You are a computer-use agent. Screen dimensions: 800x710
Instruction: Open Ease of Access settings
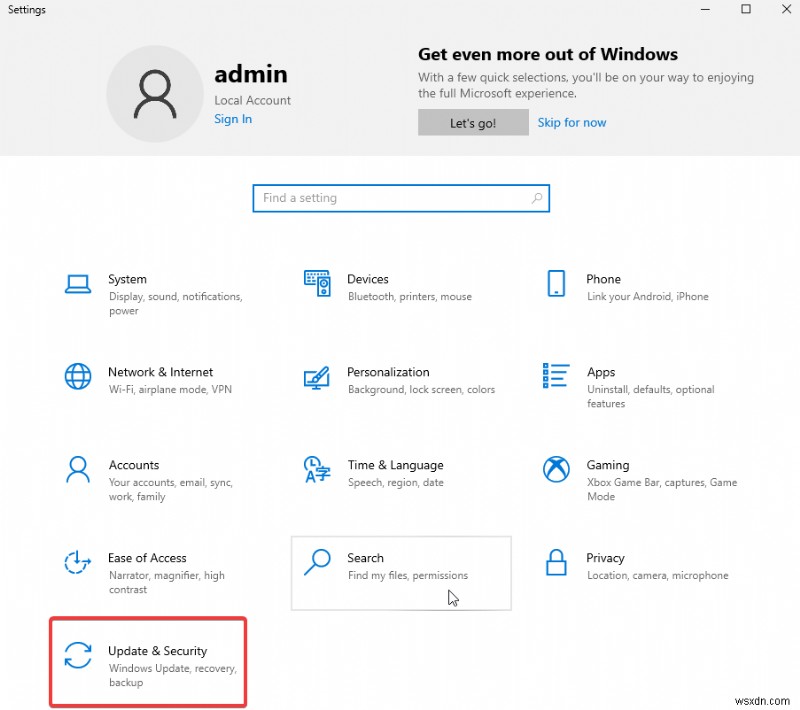[78, 563]
